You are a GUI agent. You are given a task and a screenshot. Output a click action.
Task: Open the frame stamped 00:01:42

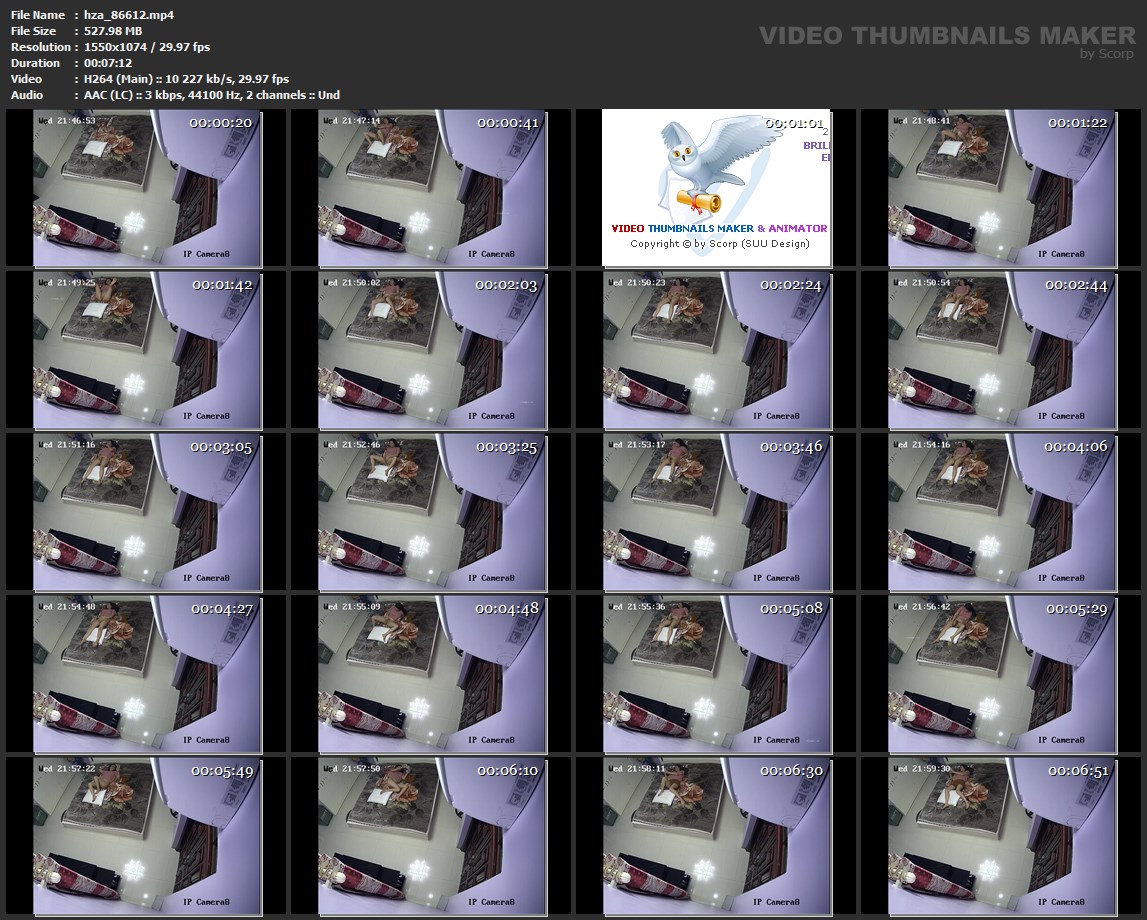point(147,350)
